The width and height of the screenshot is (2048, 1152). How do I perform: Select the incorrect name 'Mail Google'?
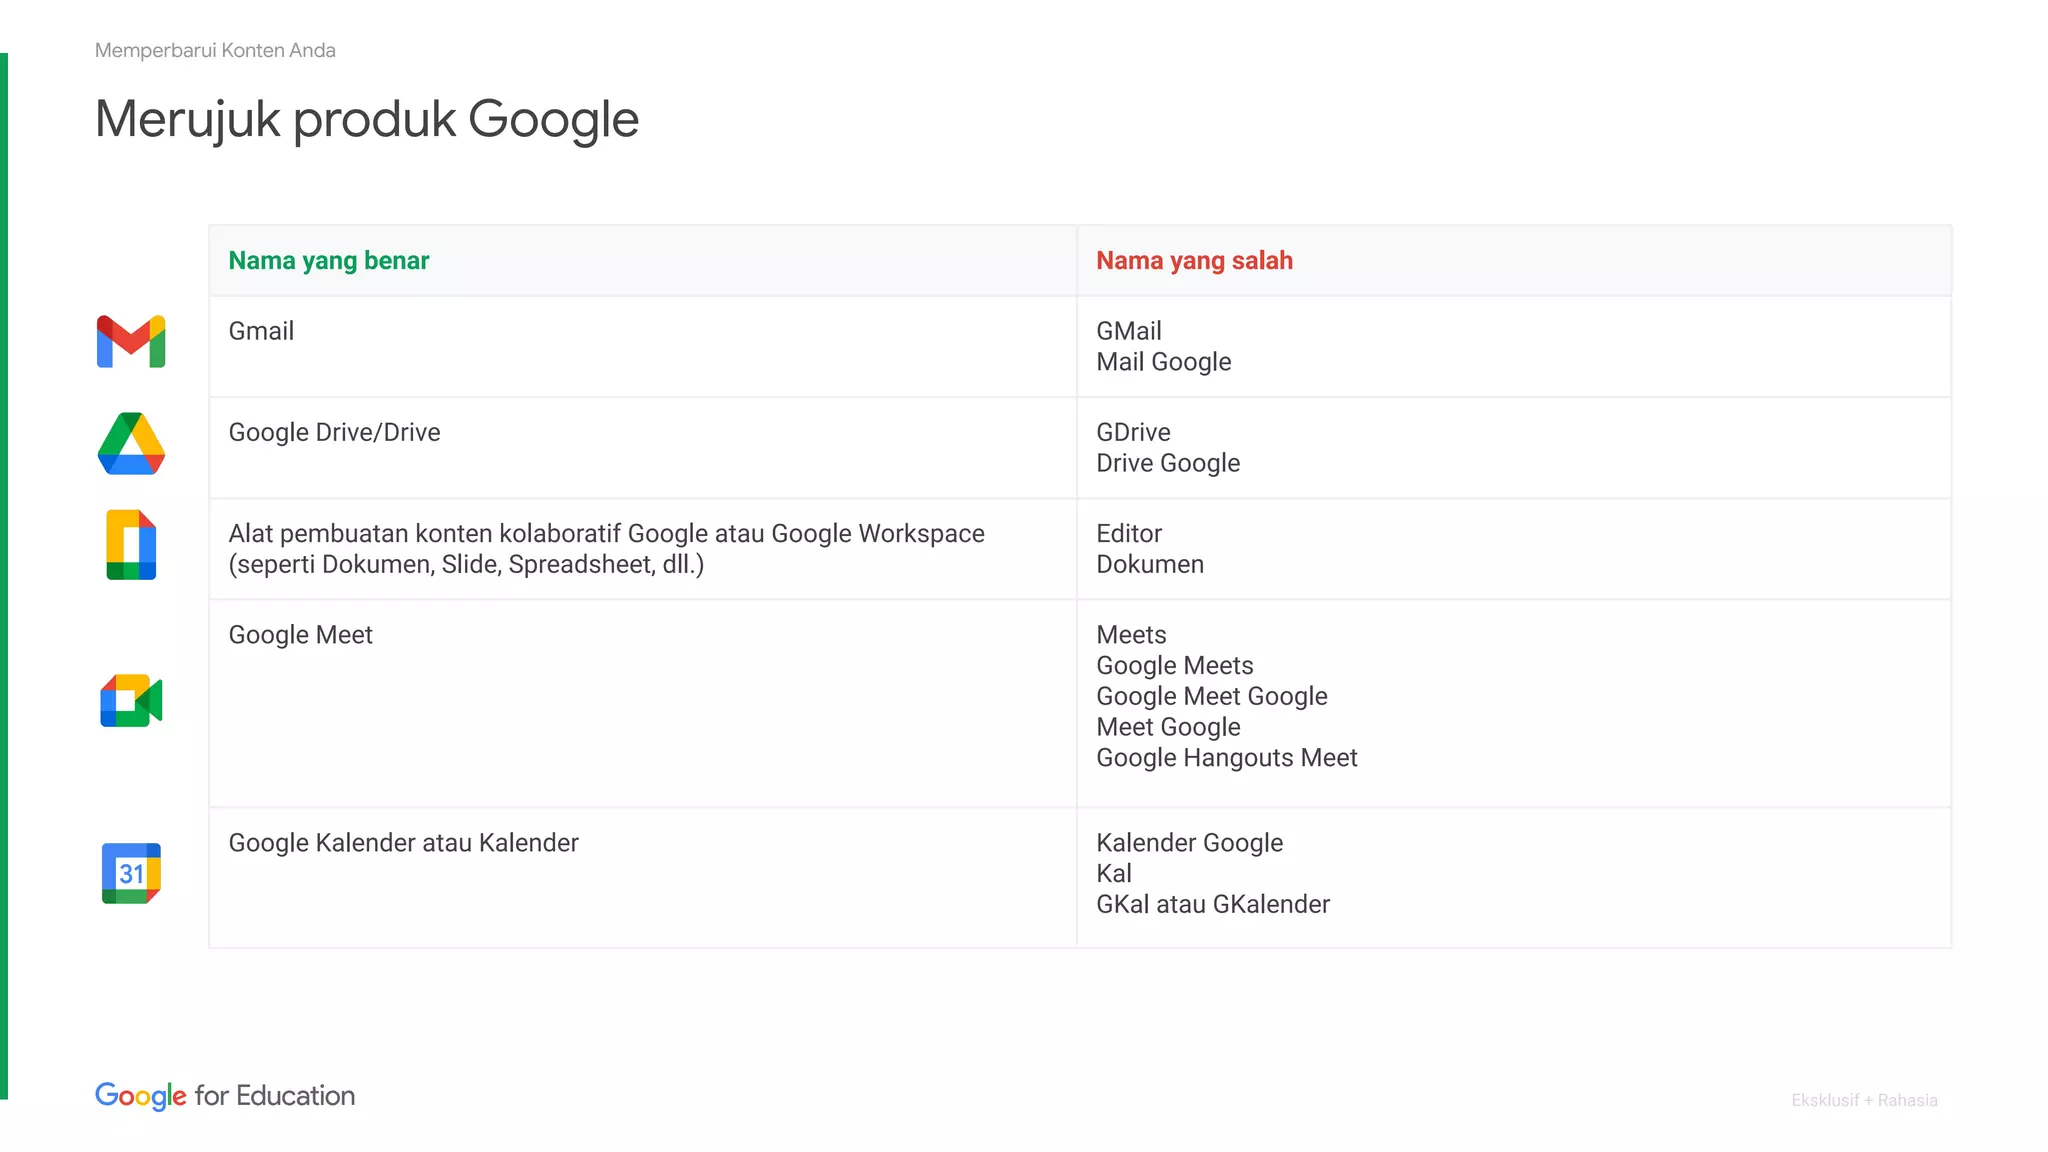(x=1164, y=362)
